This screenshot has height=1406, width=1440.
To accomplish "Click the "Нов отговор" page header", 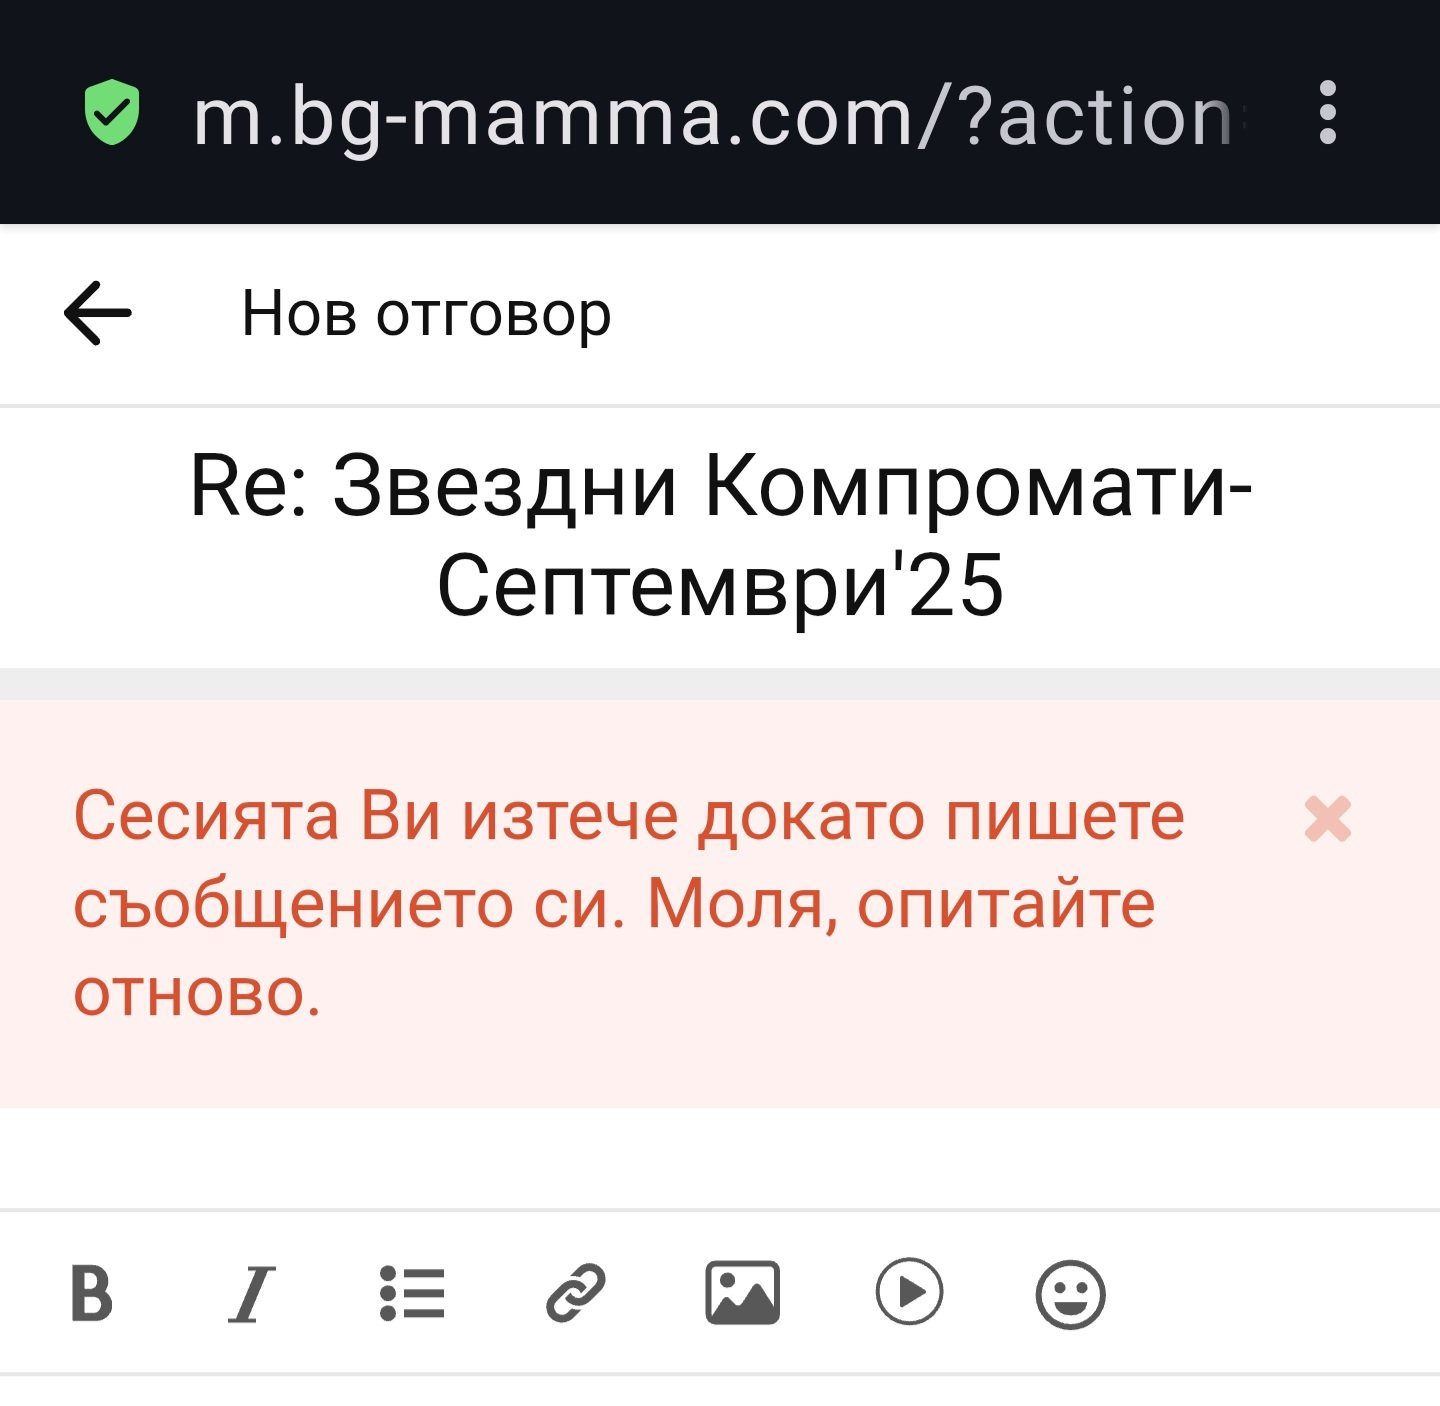I will (x=426, y=313).
